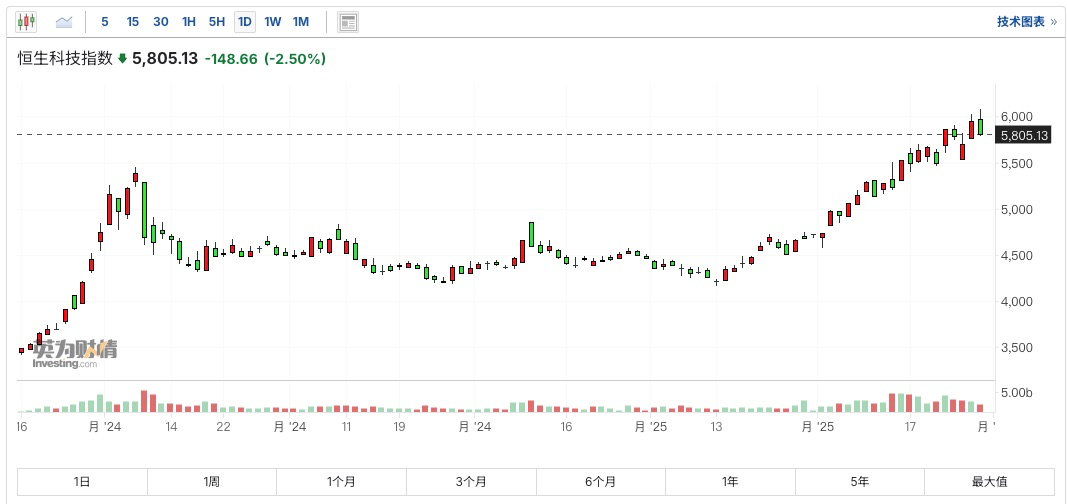Select the 5-minute interval
Viewport: 1067px width, 504px height.
pos(105,21)
